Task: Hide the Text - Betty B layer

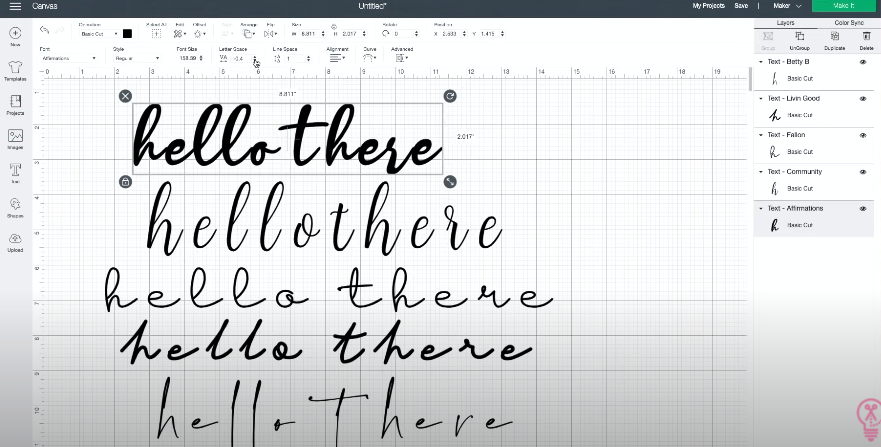Action: coord(863,62)
